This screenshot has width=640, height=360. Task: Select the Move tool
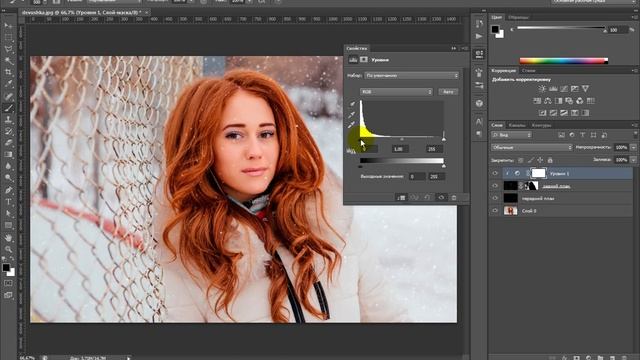tap(8, 26)
